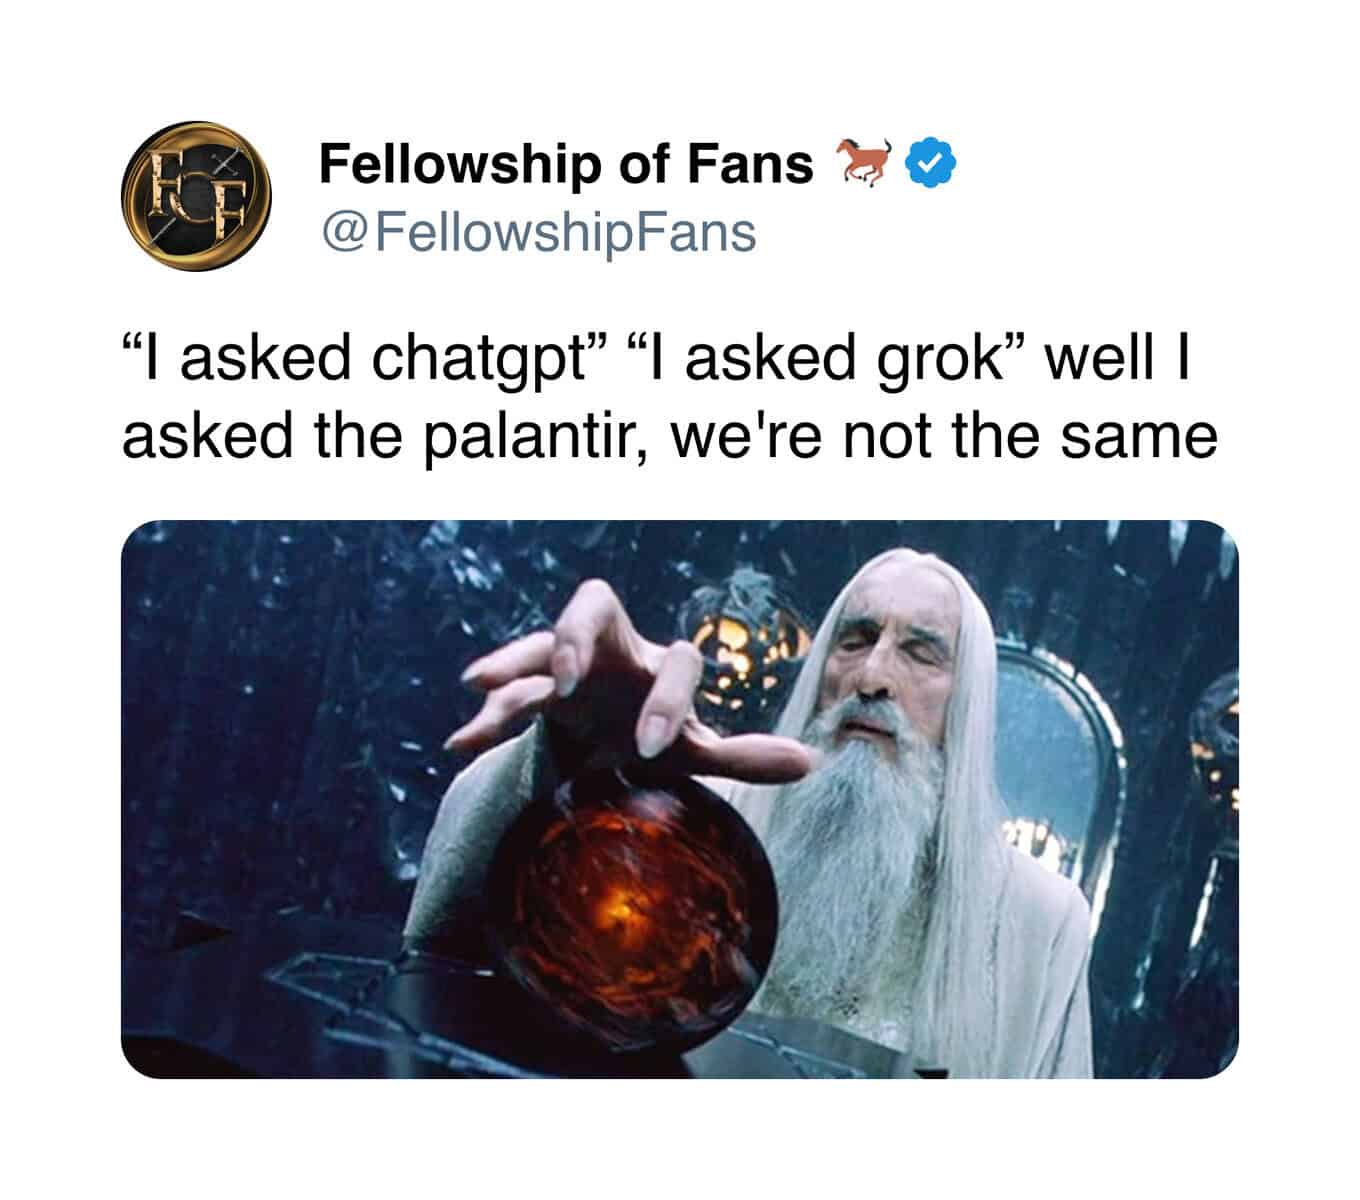Open the FCF profile avatar
Screen dimensions: 1360x1200
coord(196,196)
